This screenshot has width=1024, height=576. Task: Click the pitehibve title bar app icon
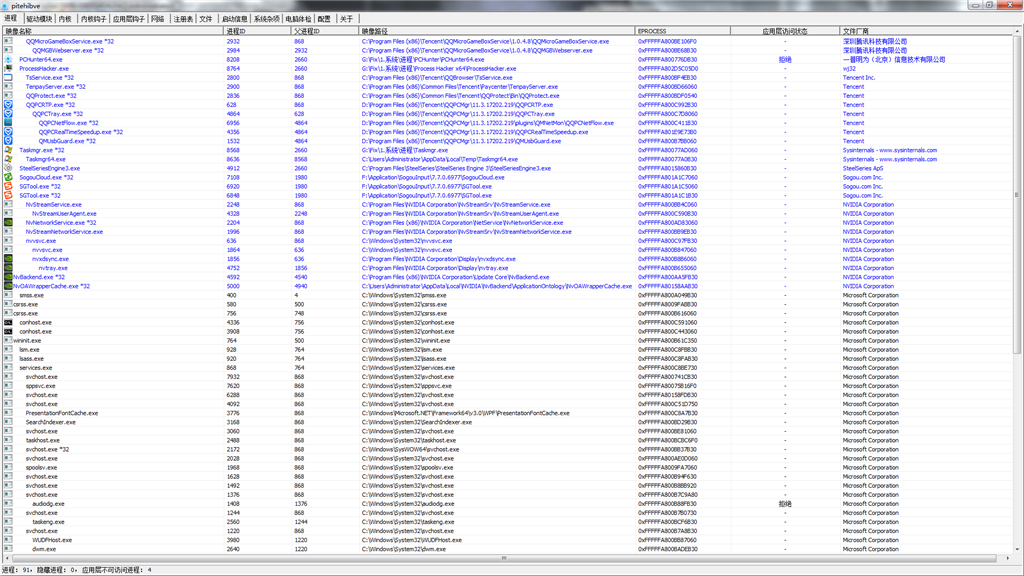5,6
